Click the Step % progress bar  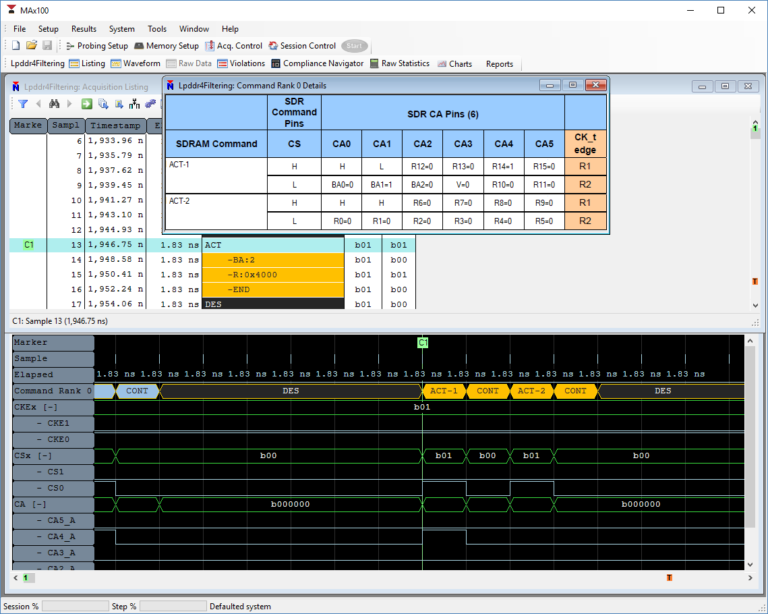[x=173, y=606]
